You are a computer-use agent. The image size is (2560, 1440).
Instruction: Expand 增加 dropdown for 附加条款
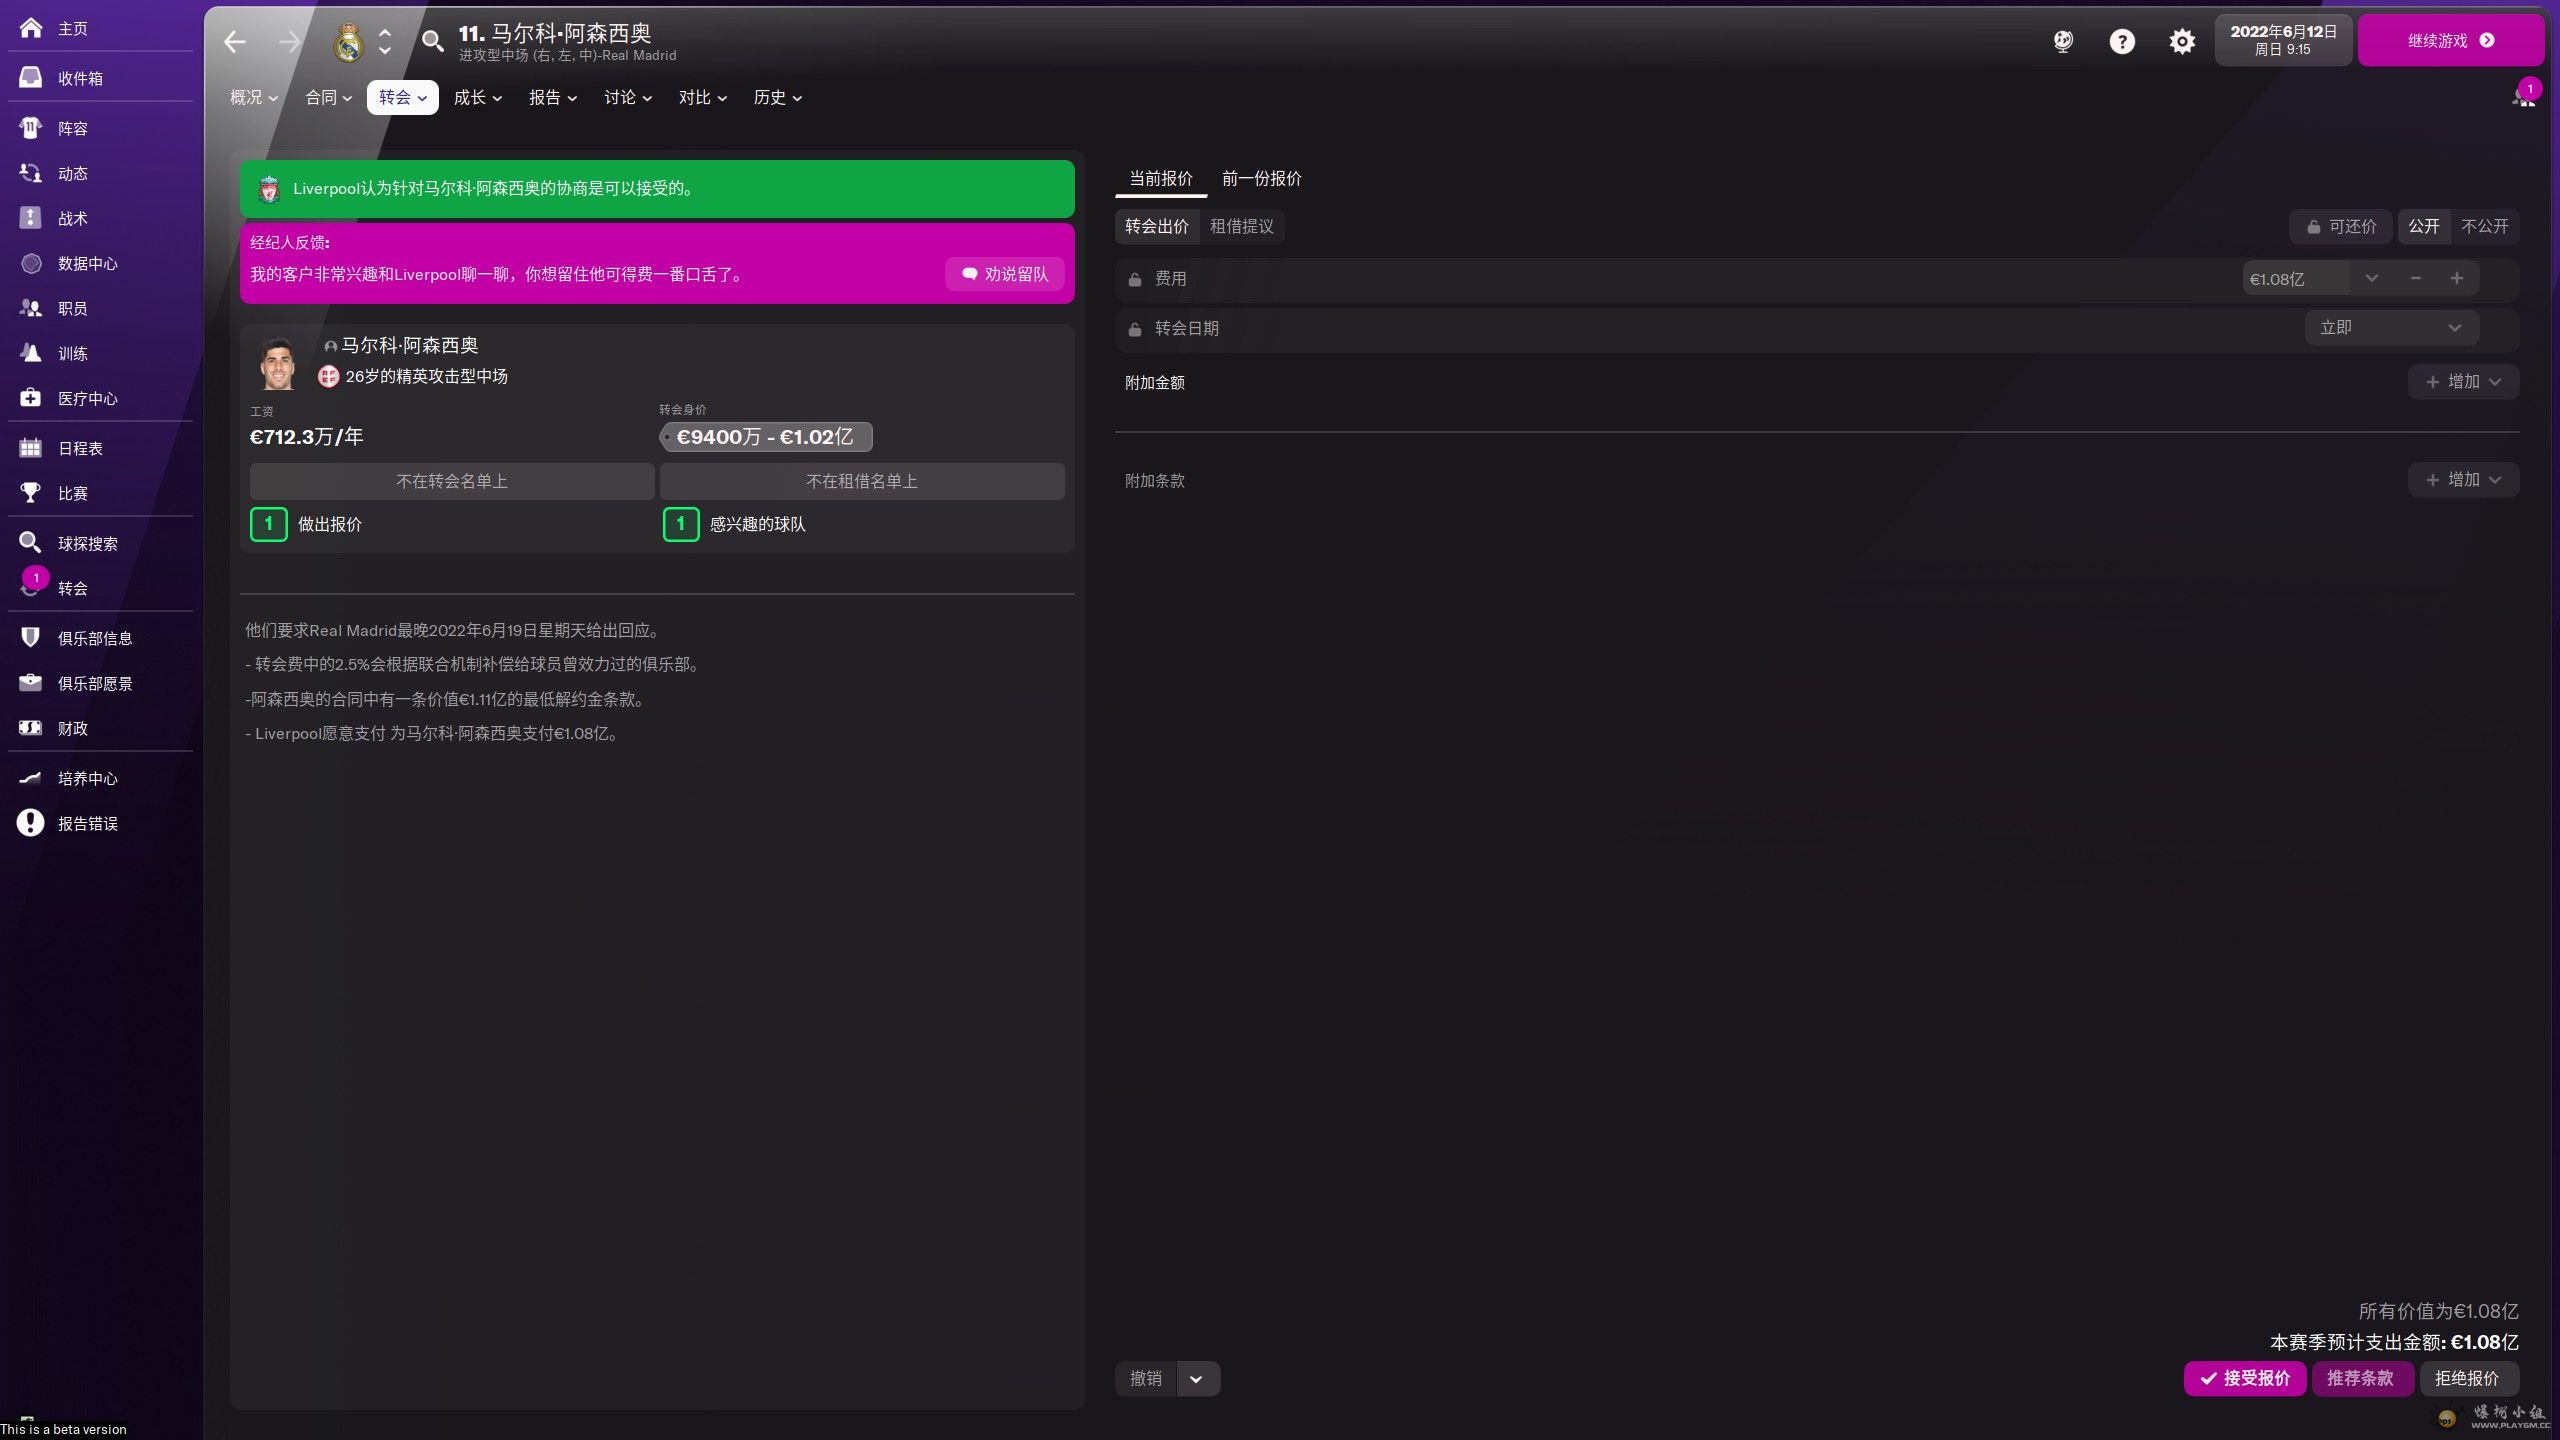point(2463,480)
